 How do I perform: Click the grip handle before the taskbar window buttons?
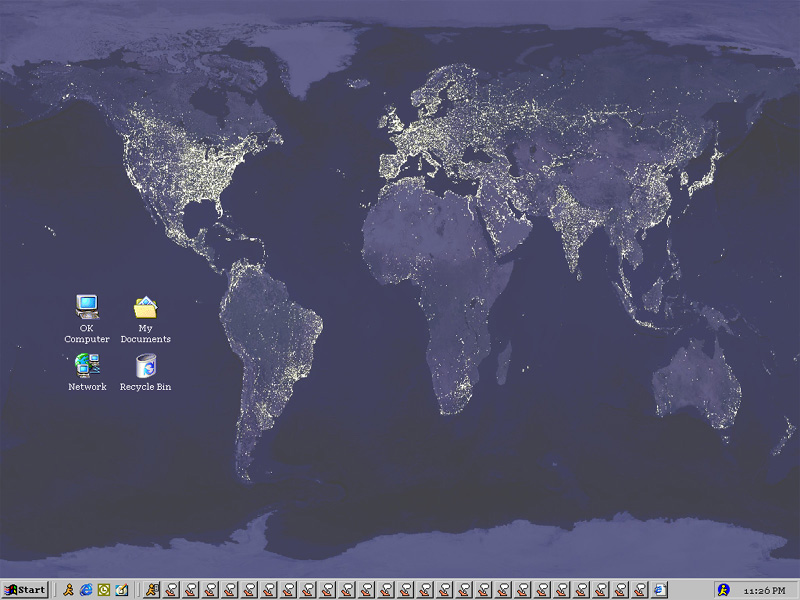pyautogui.click(x=138, y=590)
